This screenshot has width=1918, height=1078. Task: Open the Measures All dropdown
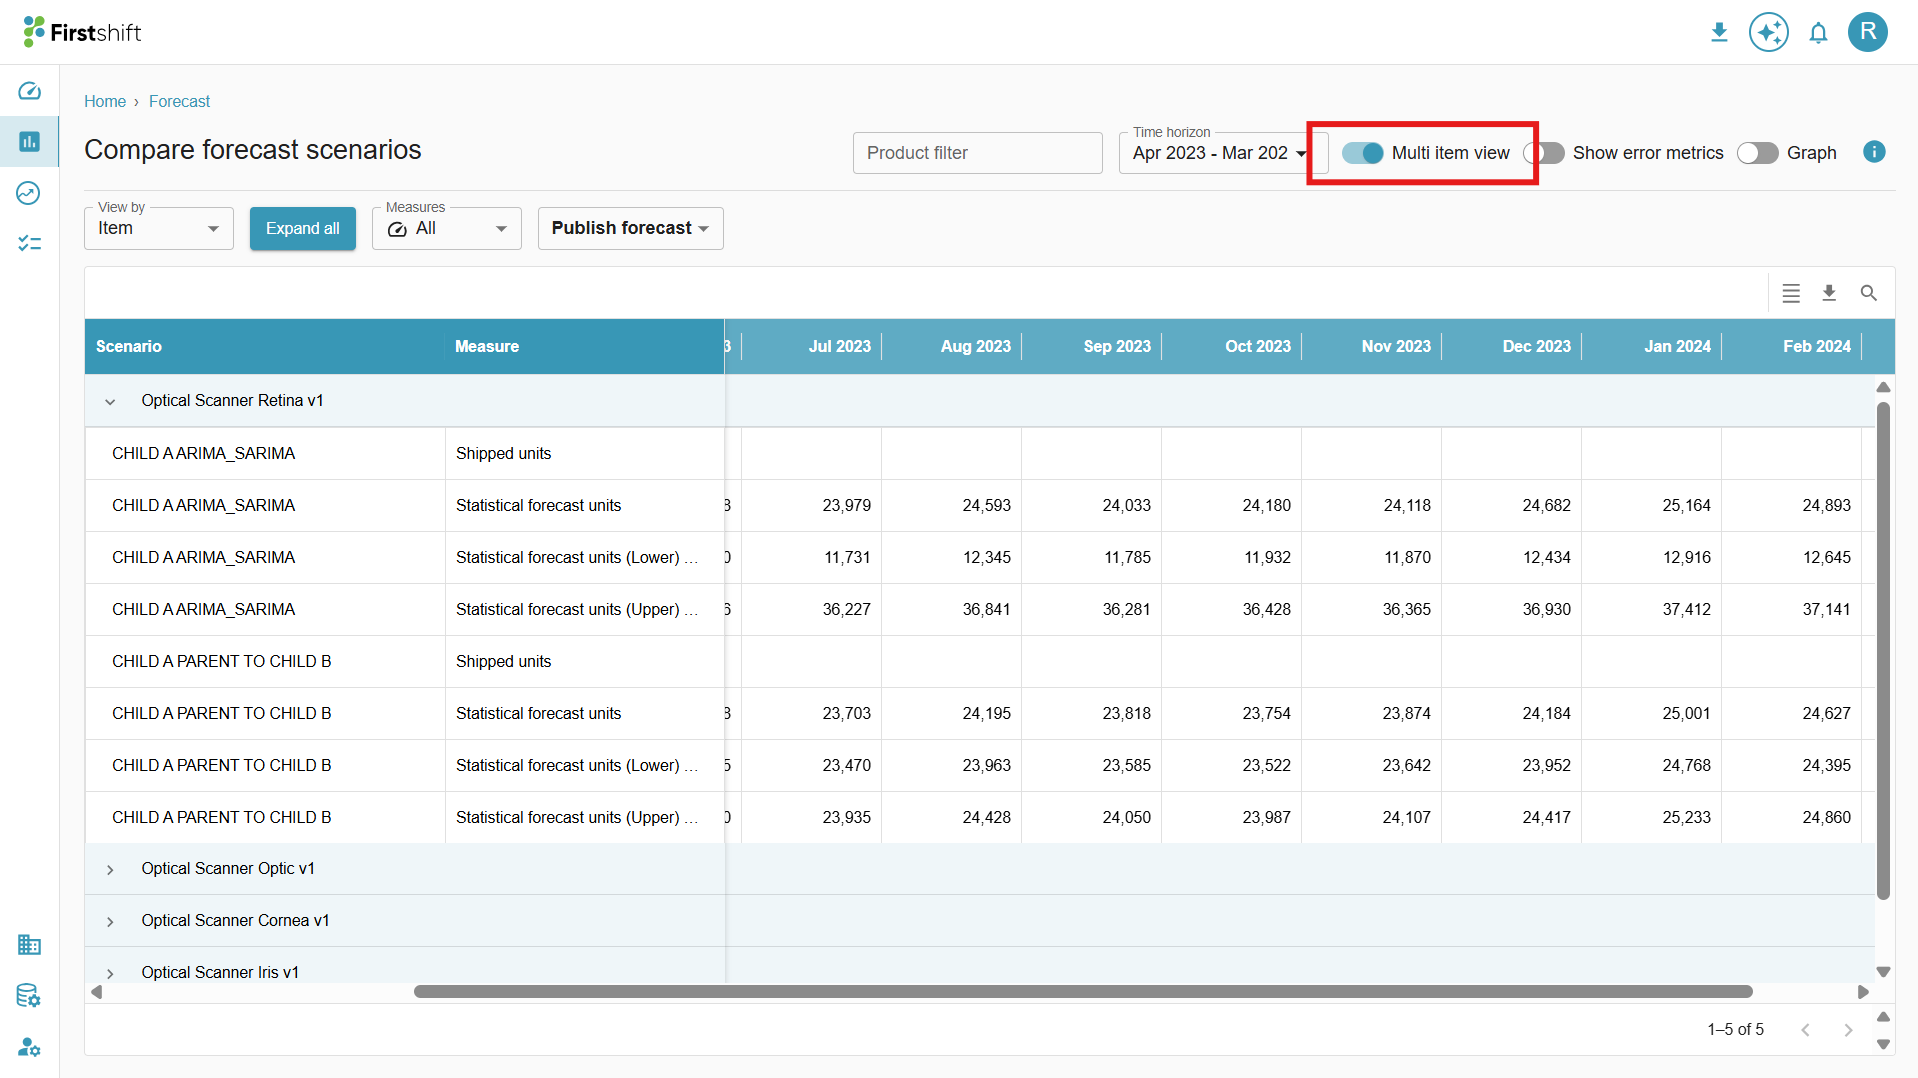(447, 228)
